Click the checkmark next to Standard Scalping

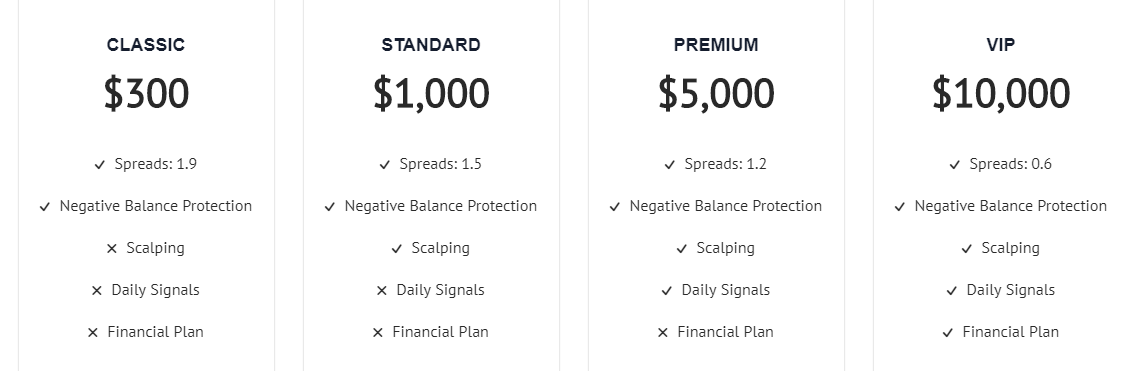[396, 249]
